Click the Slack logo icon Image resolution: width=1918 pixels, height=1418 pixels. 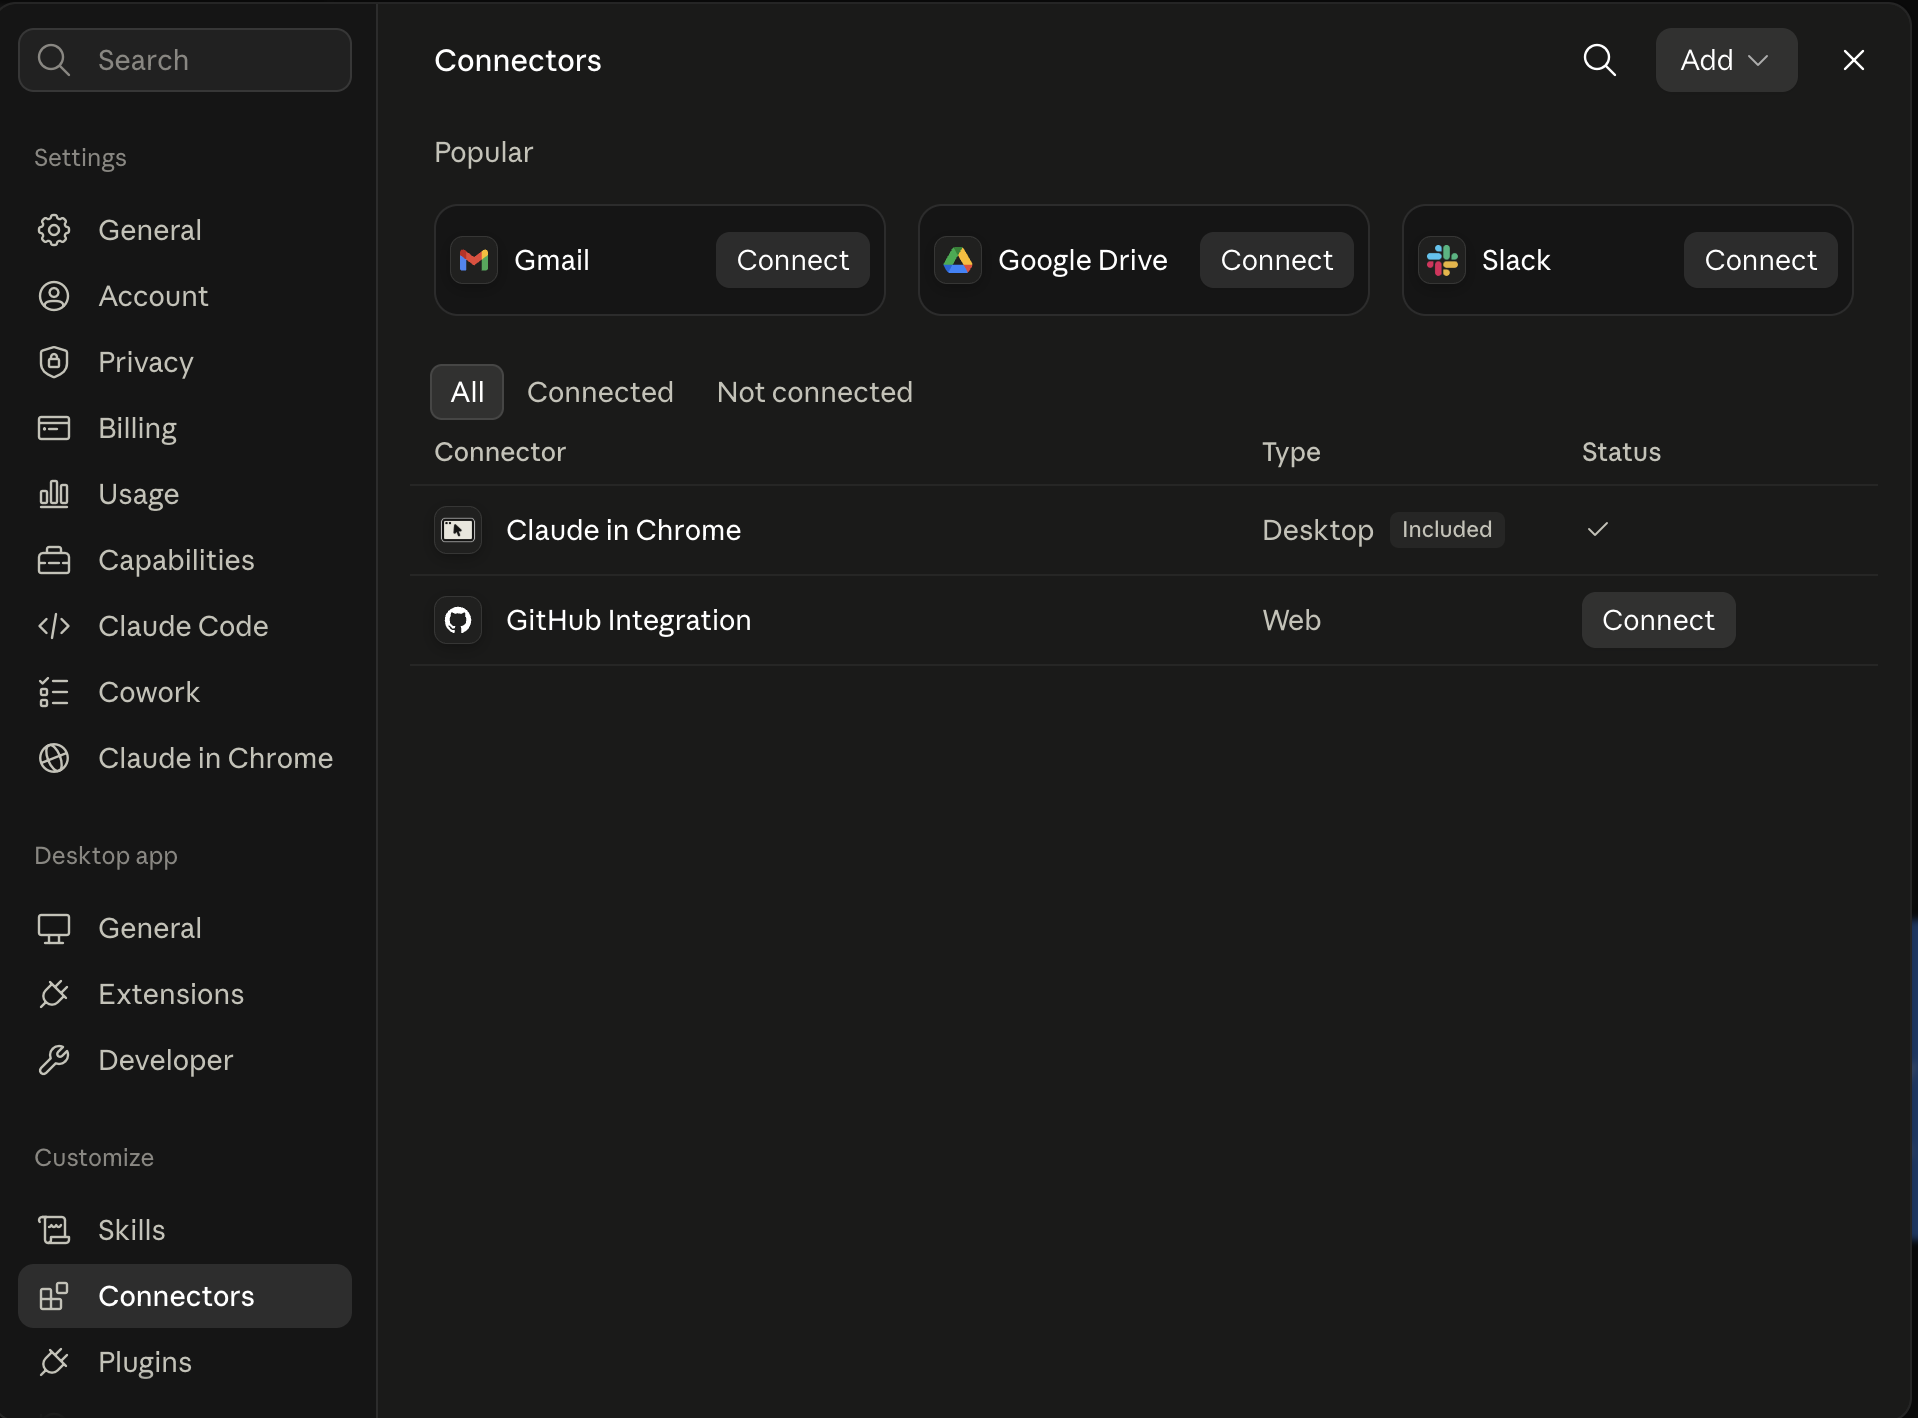(1442, 260)
